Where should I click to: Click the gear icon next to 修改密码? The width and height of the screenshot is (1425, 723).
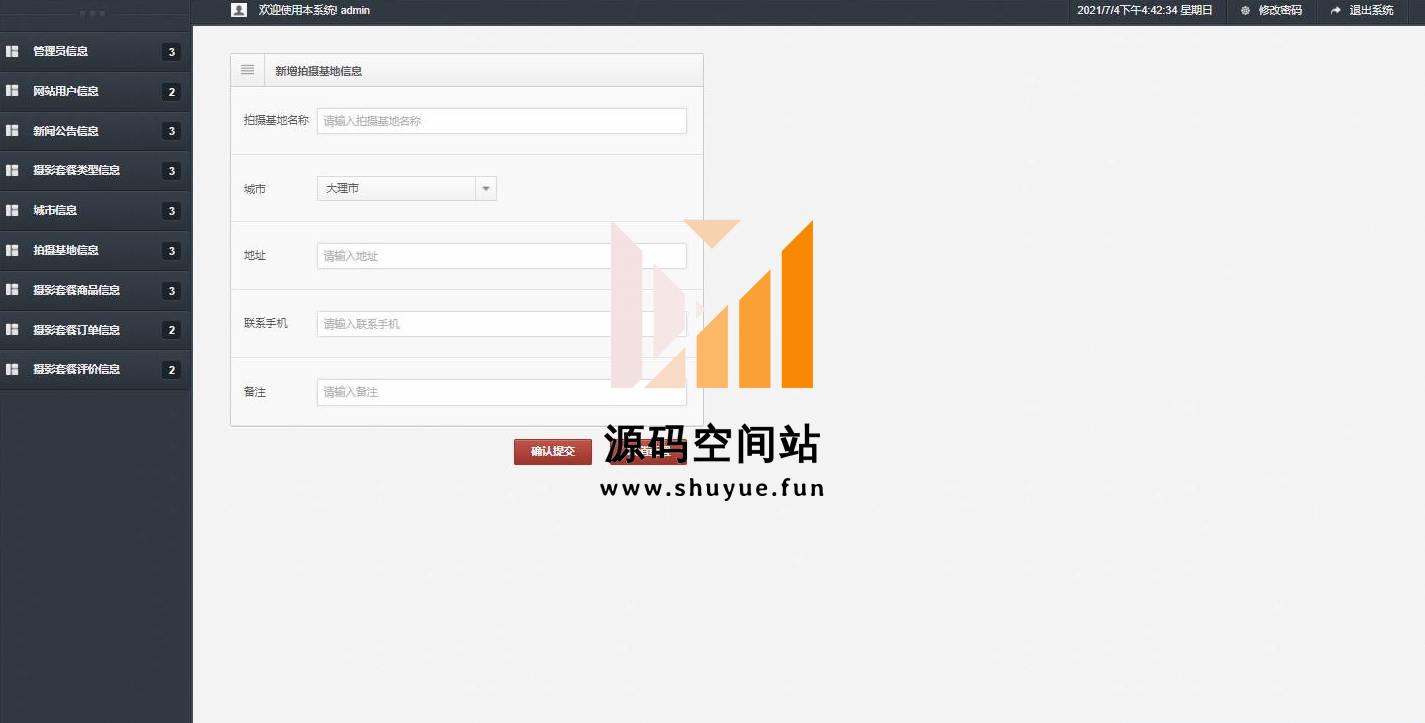tap(1245, 11)
